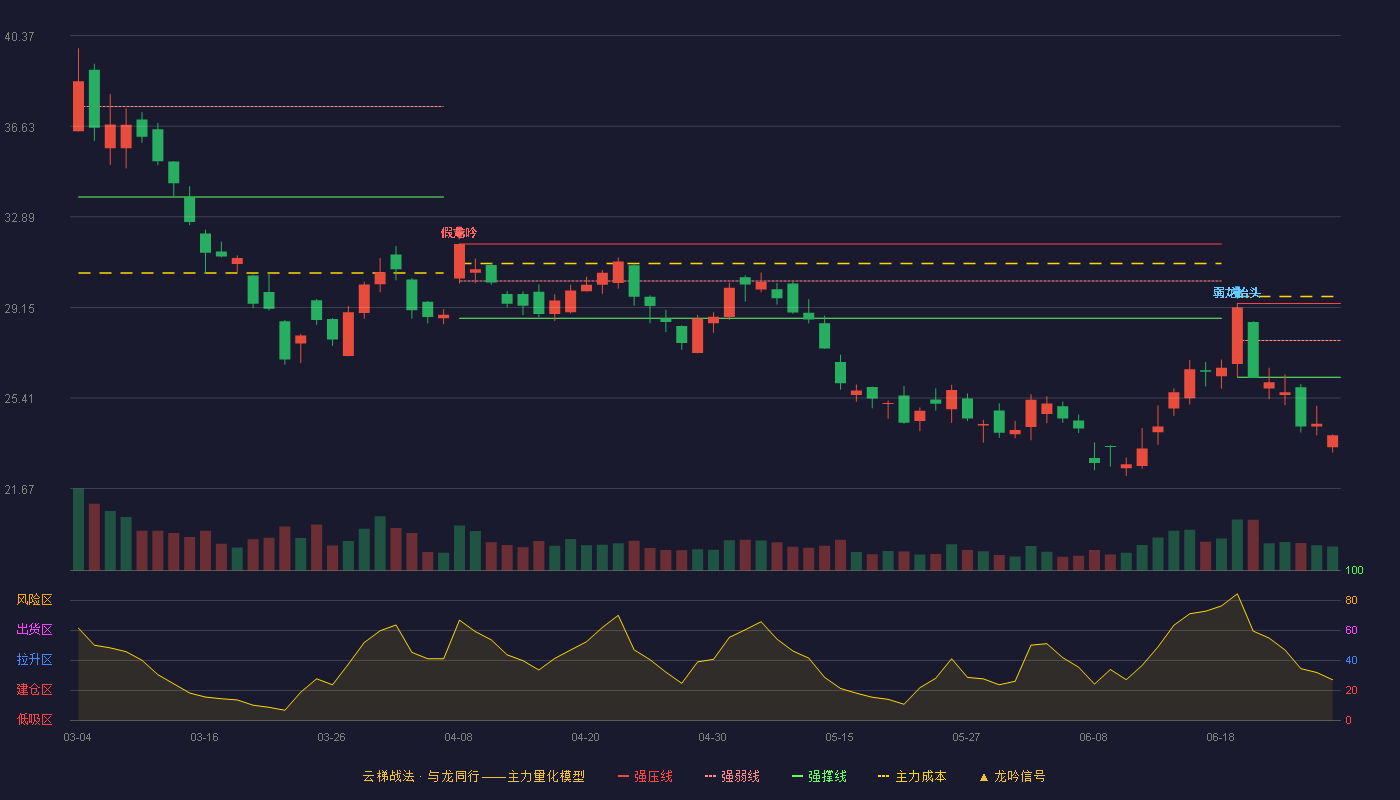
Task: Select the 出货区 zone label
Action: [x=34, y=630]
